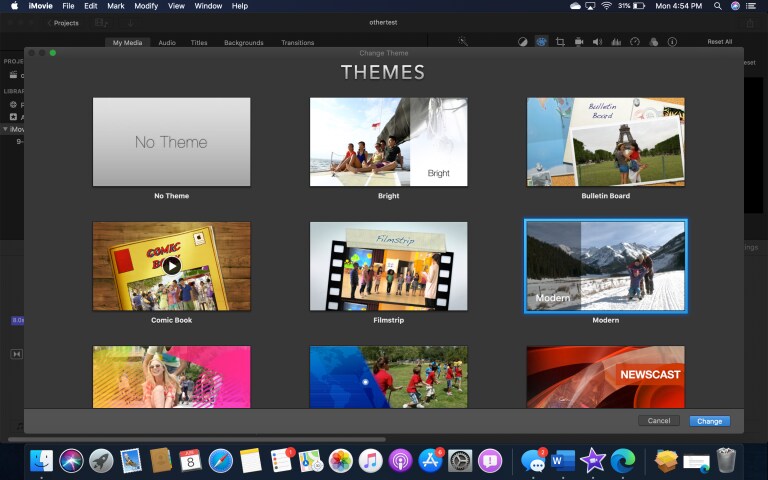
Task: Select the color balance icon
Action: click(523, 42)
